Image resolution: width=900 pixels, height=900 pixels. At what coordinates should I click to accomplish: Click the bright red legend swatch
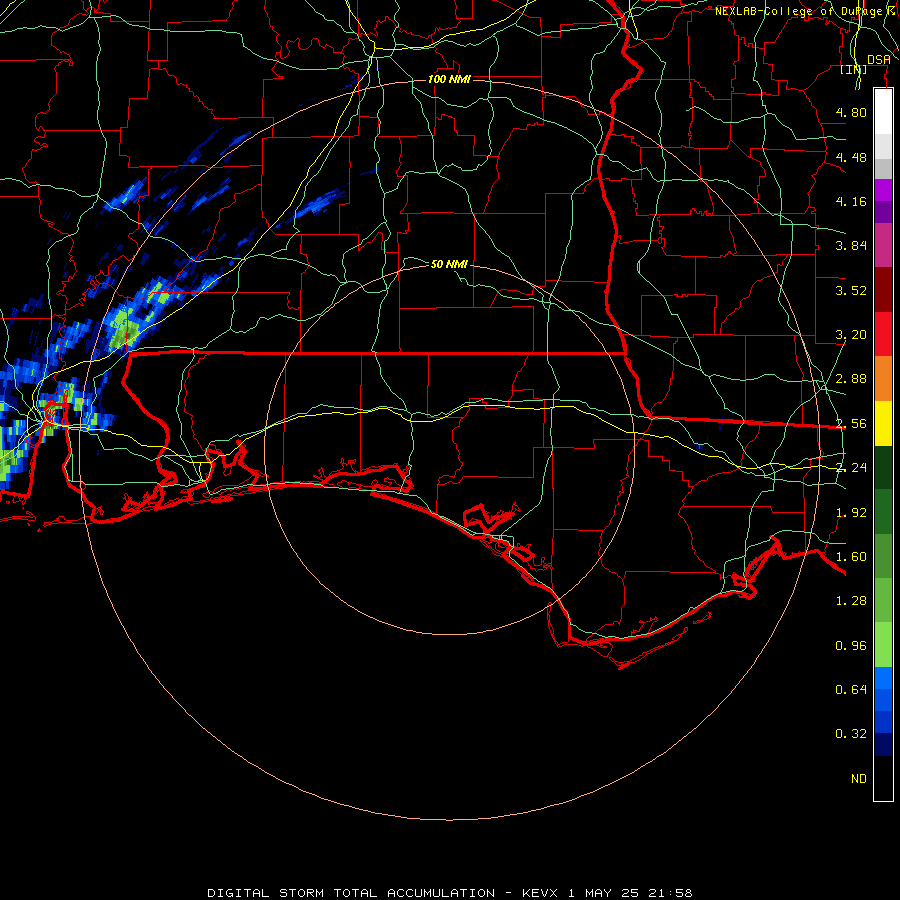tap(883, 334)
